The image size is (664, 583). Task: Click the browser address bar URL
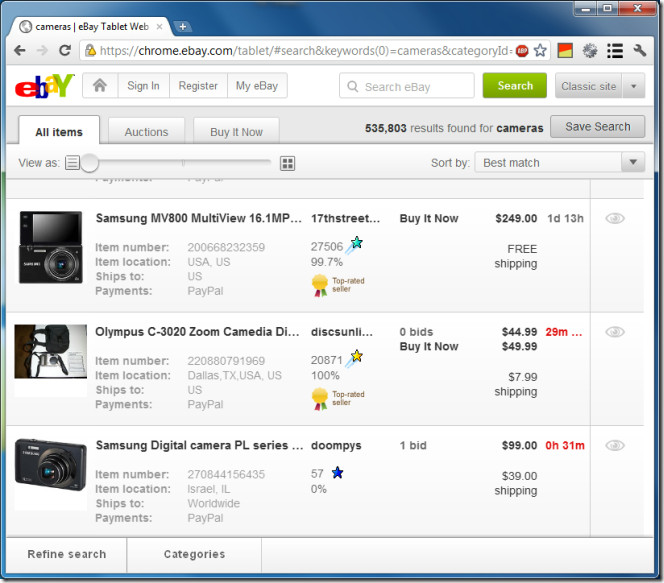coord(306,51)
